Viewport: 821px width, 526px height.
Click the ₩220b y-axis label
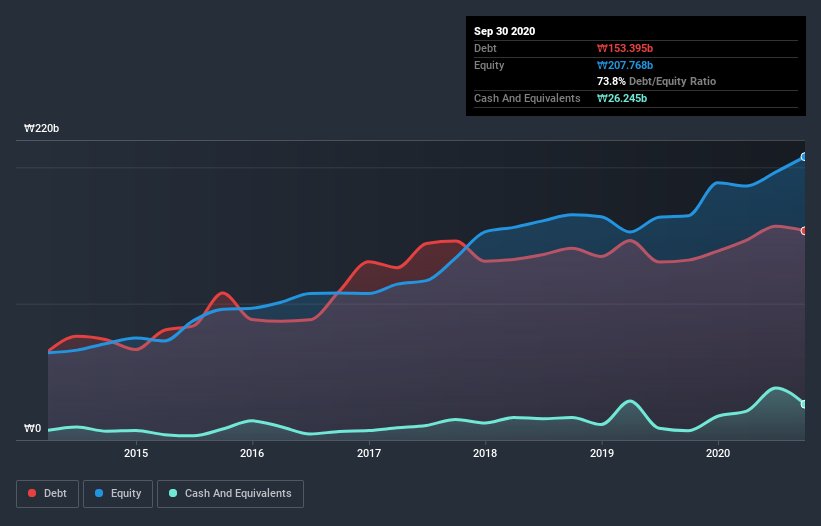pyautogui.click(x=41, y=128)
